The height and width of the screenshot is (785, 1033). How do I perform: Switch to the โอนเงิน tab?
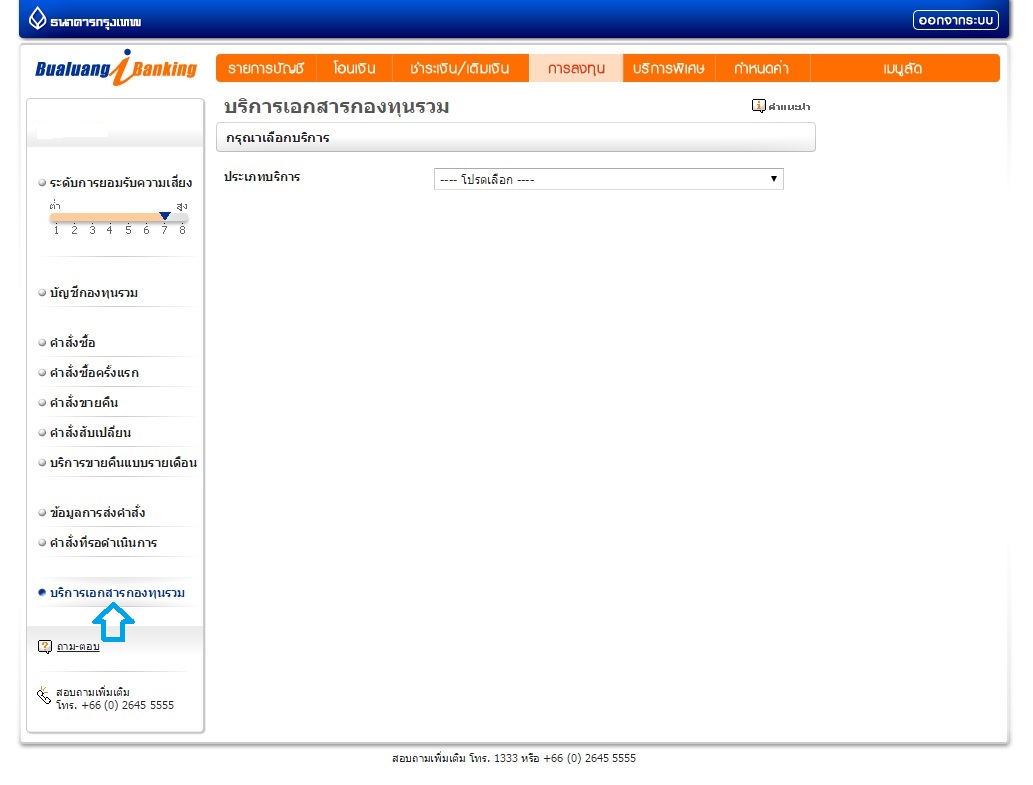pos(354,68)
